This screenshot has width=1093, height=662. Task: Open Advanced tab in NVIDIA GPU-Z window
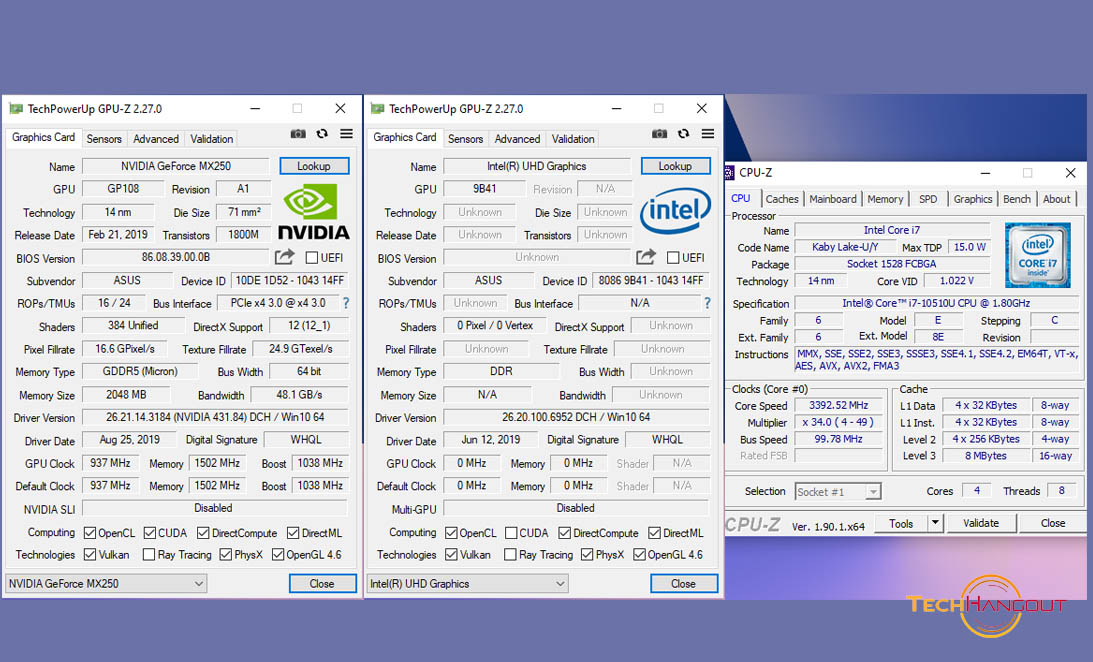click(156, 139)
